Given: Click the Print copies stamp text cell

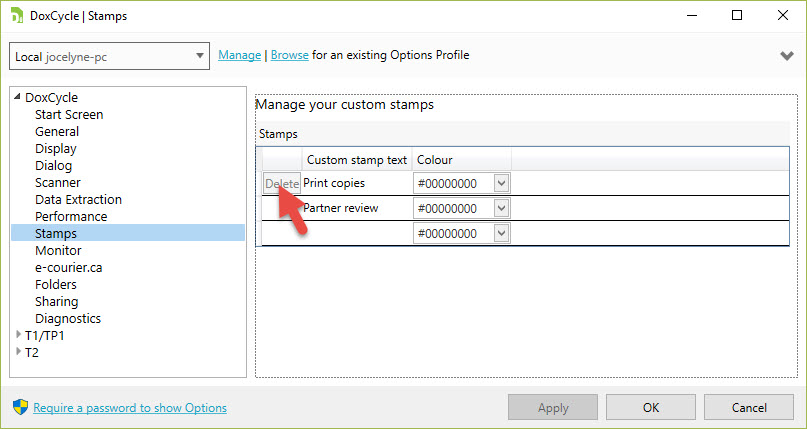Looking at the screenshot, I should point(357,183).
